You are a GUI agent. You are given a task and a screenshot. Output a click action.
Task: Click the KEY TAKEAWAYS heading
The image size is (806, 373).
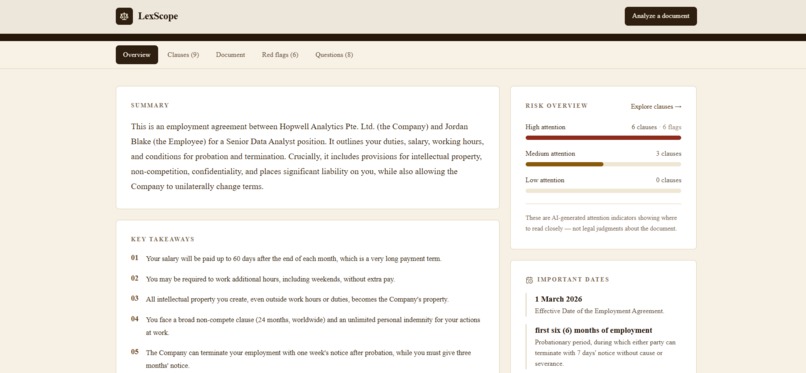click(162, 239)
